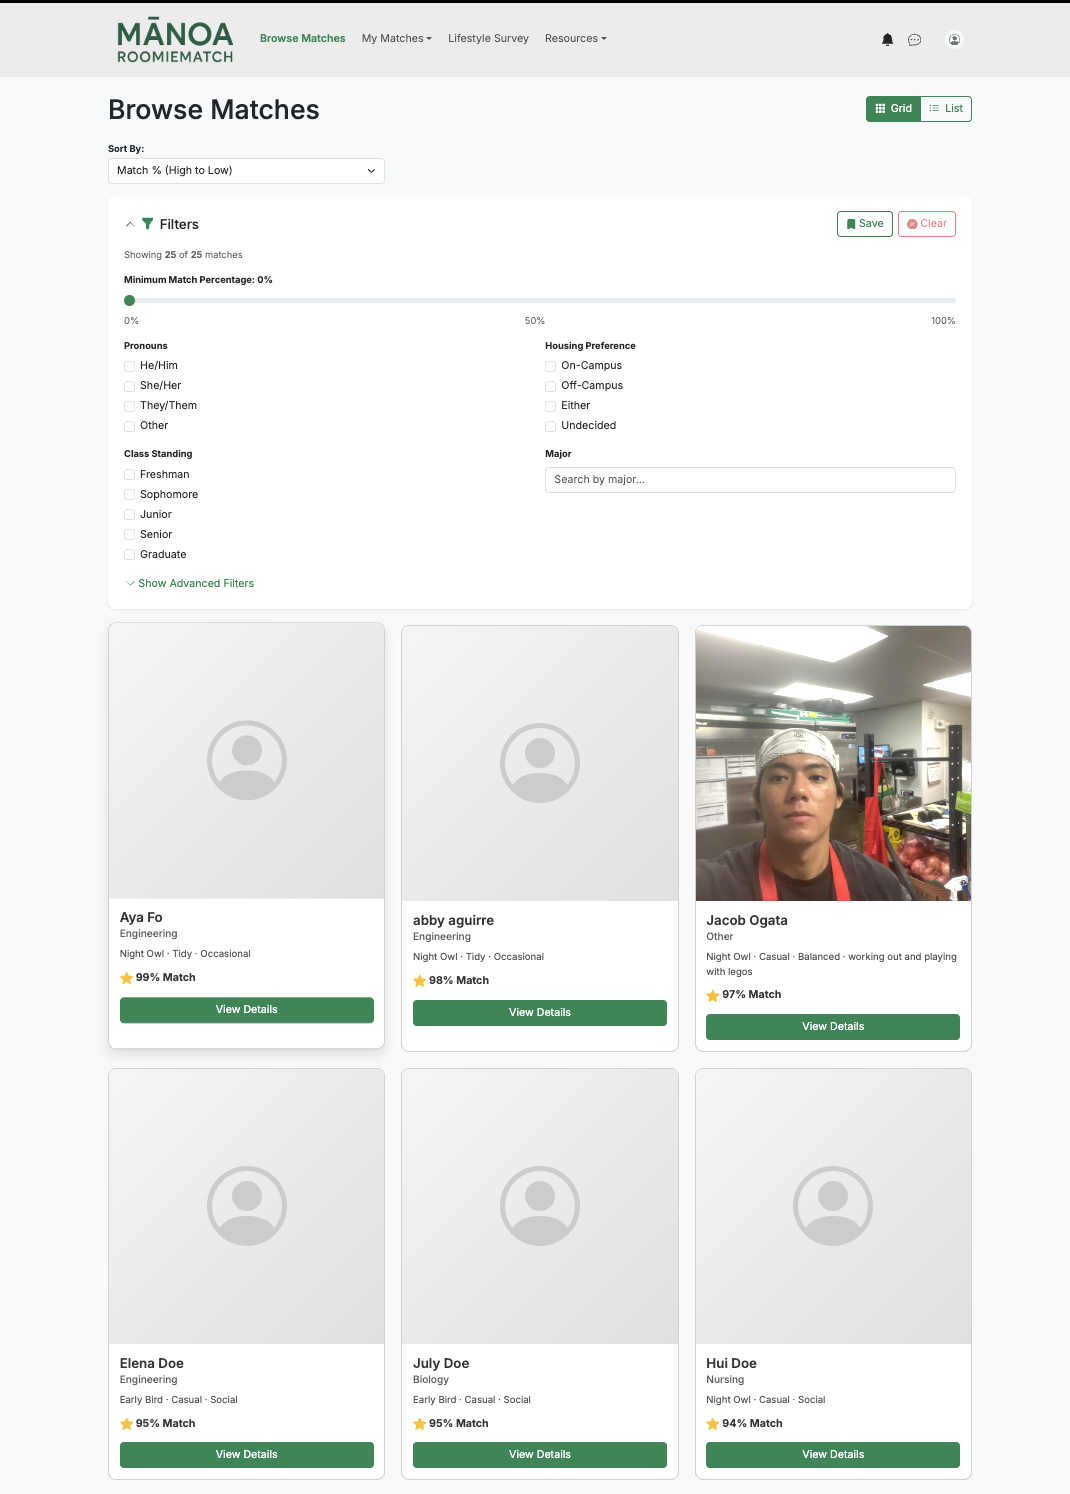The image size is (1070, 1494).
Task: View details for Jacob Ogata
Action: [832, 1027]
